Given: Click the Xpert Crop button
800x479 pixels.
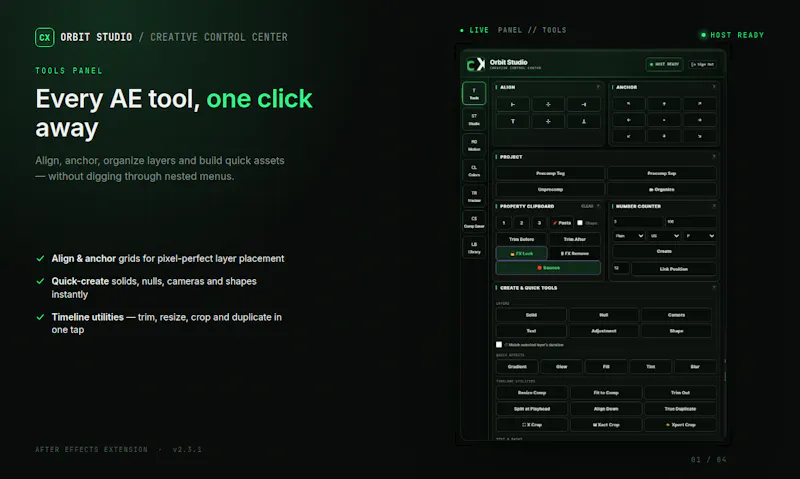Looking at the screenshot, I should tap(681, 425).
